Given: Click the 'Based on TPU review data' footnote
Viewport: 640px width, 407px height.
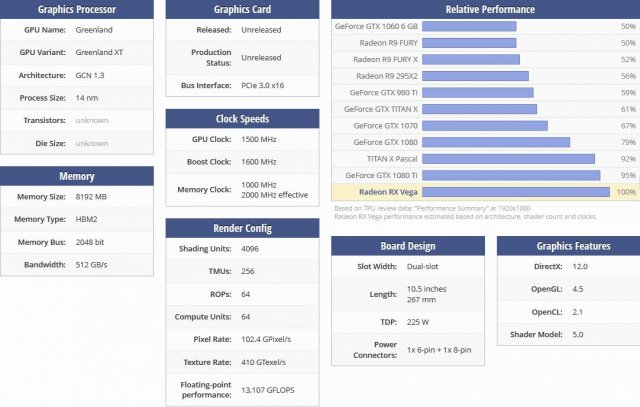Looking at the screenshot, I should tap(433, 208).
